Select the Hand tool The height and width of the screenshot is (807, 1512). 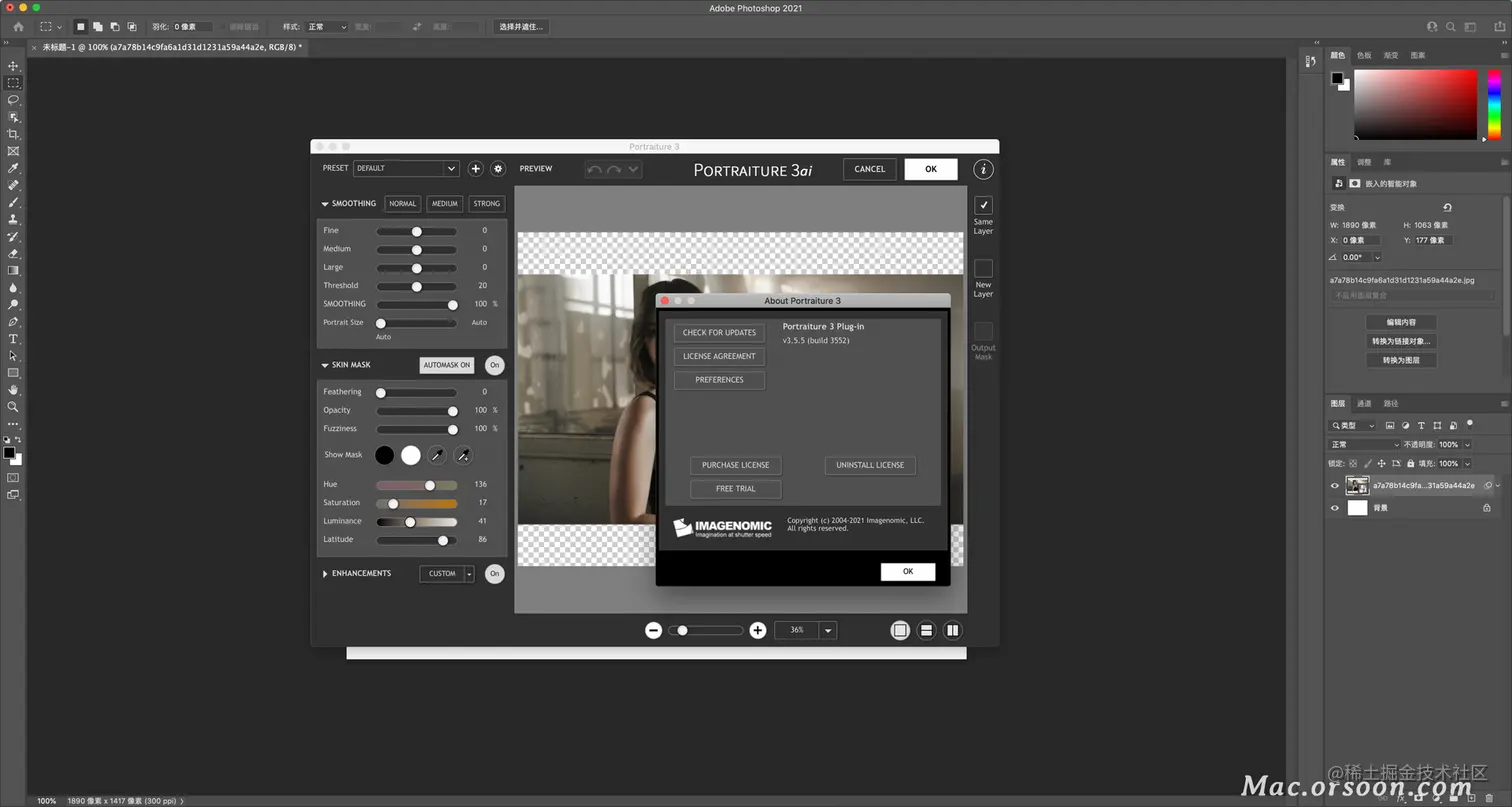coord(13,390)
